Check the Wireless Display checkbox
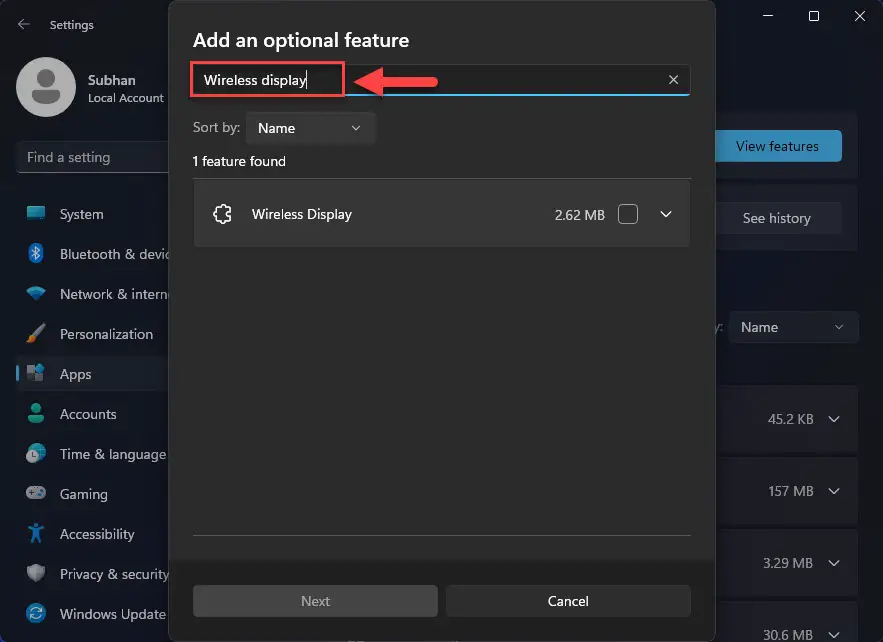The image size is (883, 642). pyautogui.click(x=628, y=213)
